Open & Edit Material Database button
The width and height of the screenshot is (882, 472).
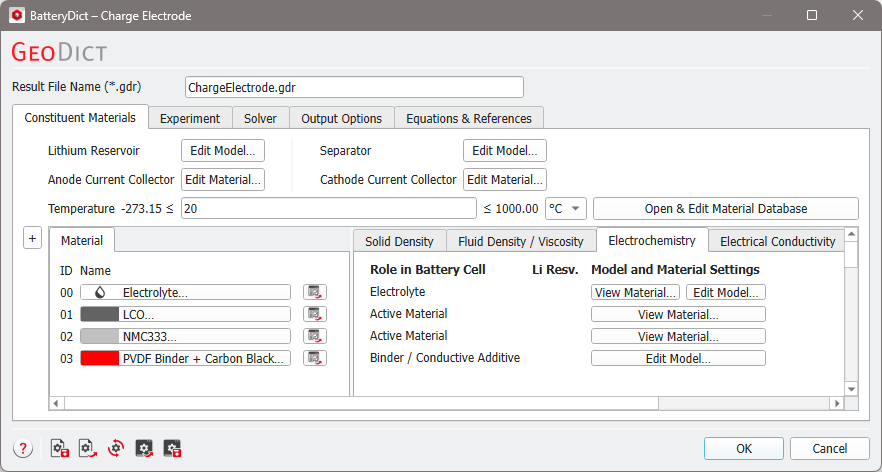coord(726,208)
